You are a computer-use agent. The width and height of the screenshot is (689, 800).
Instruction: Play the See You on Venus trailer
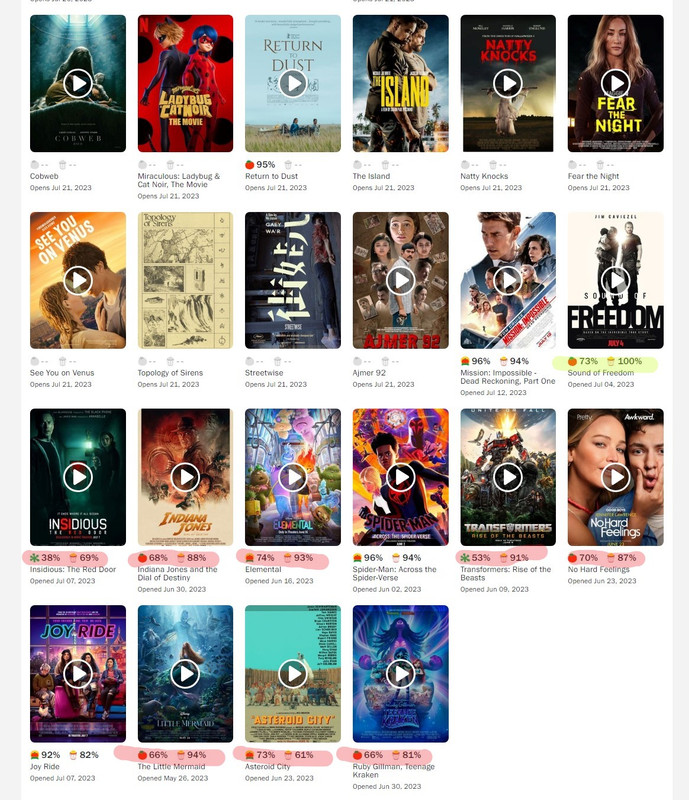(x=78, y=280)
